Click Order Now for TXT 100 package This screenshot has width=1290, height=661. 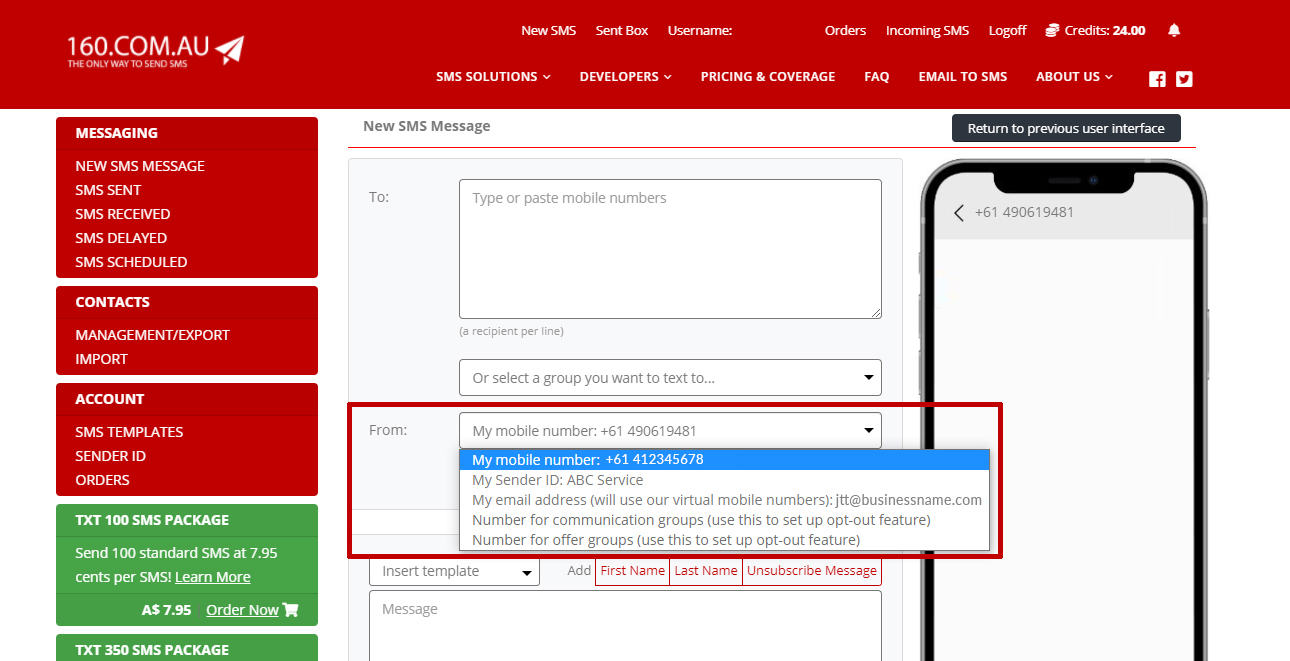242,610
